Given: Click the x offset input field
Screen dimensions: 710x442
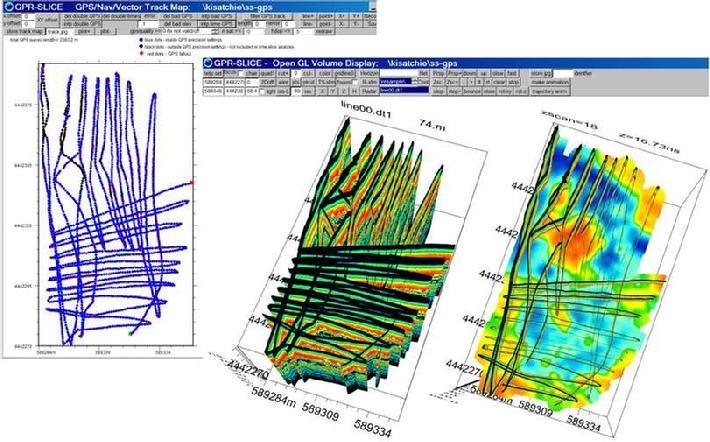Looking at the screenshot, I should 28,16.
